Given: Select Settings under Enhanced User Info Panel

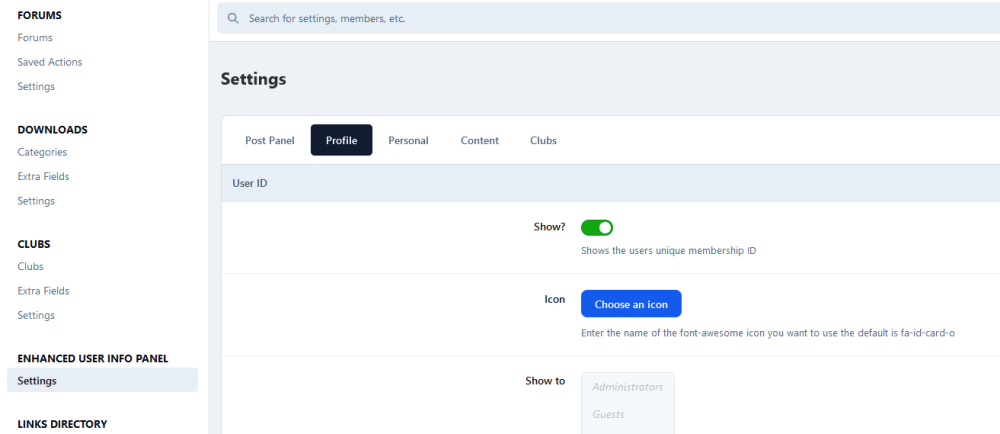Looking at the screenshot, I should pyautogui.click(x=102, y=380).
